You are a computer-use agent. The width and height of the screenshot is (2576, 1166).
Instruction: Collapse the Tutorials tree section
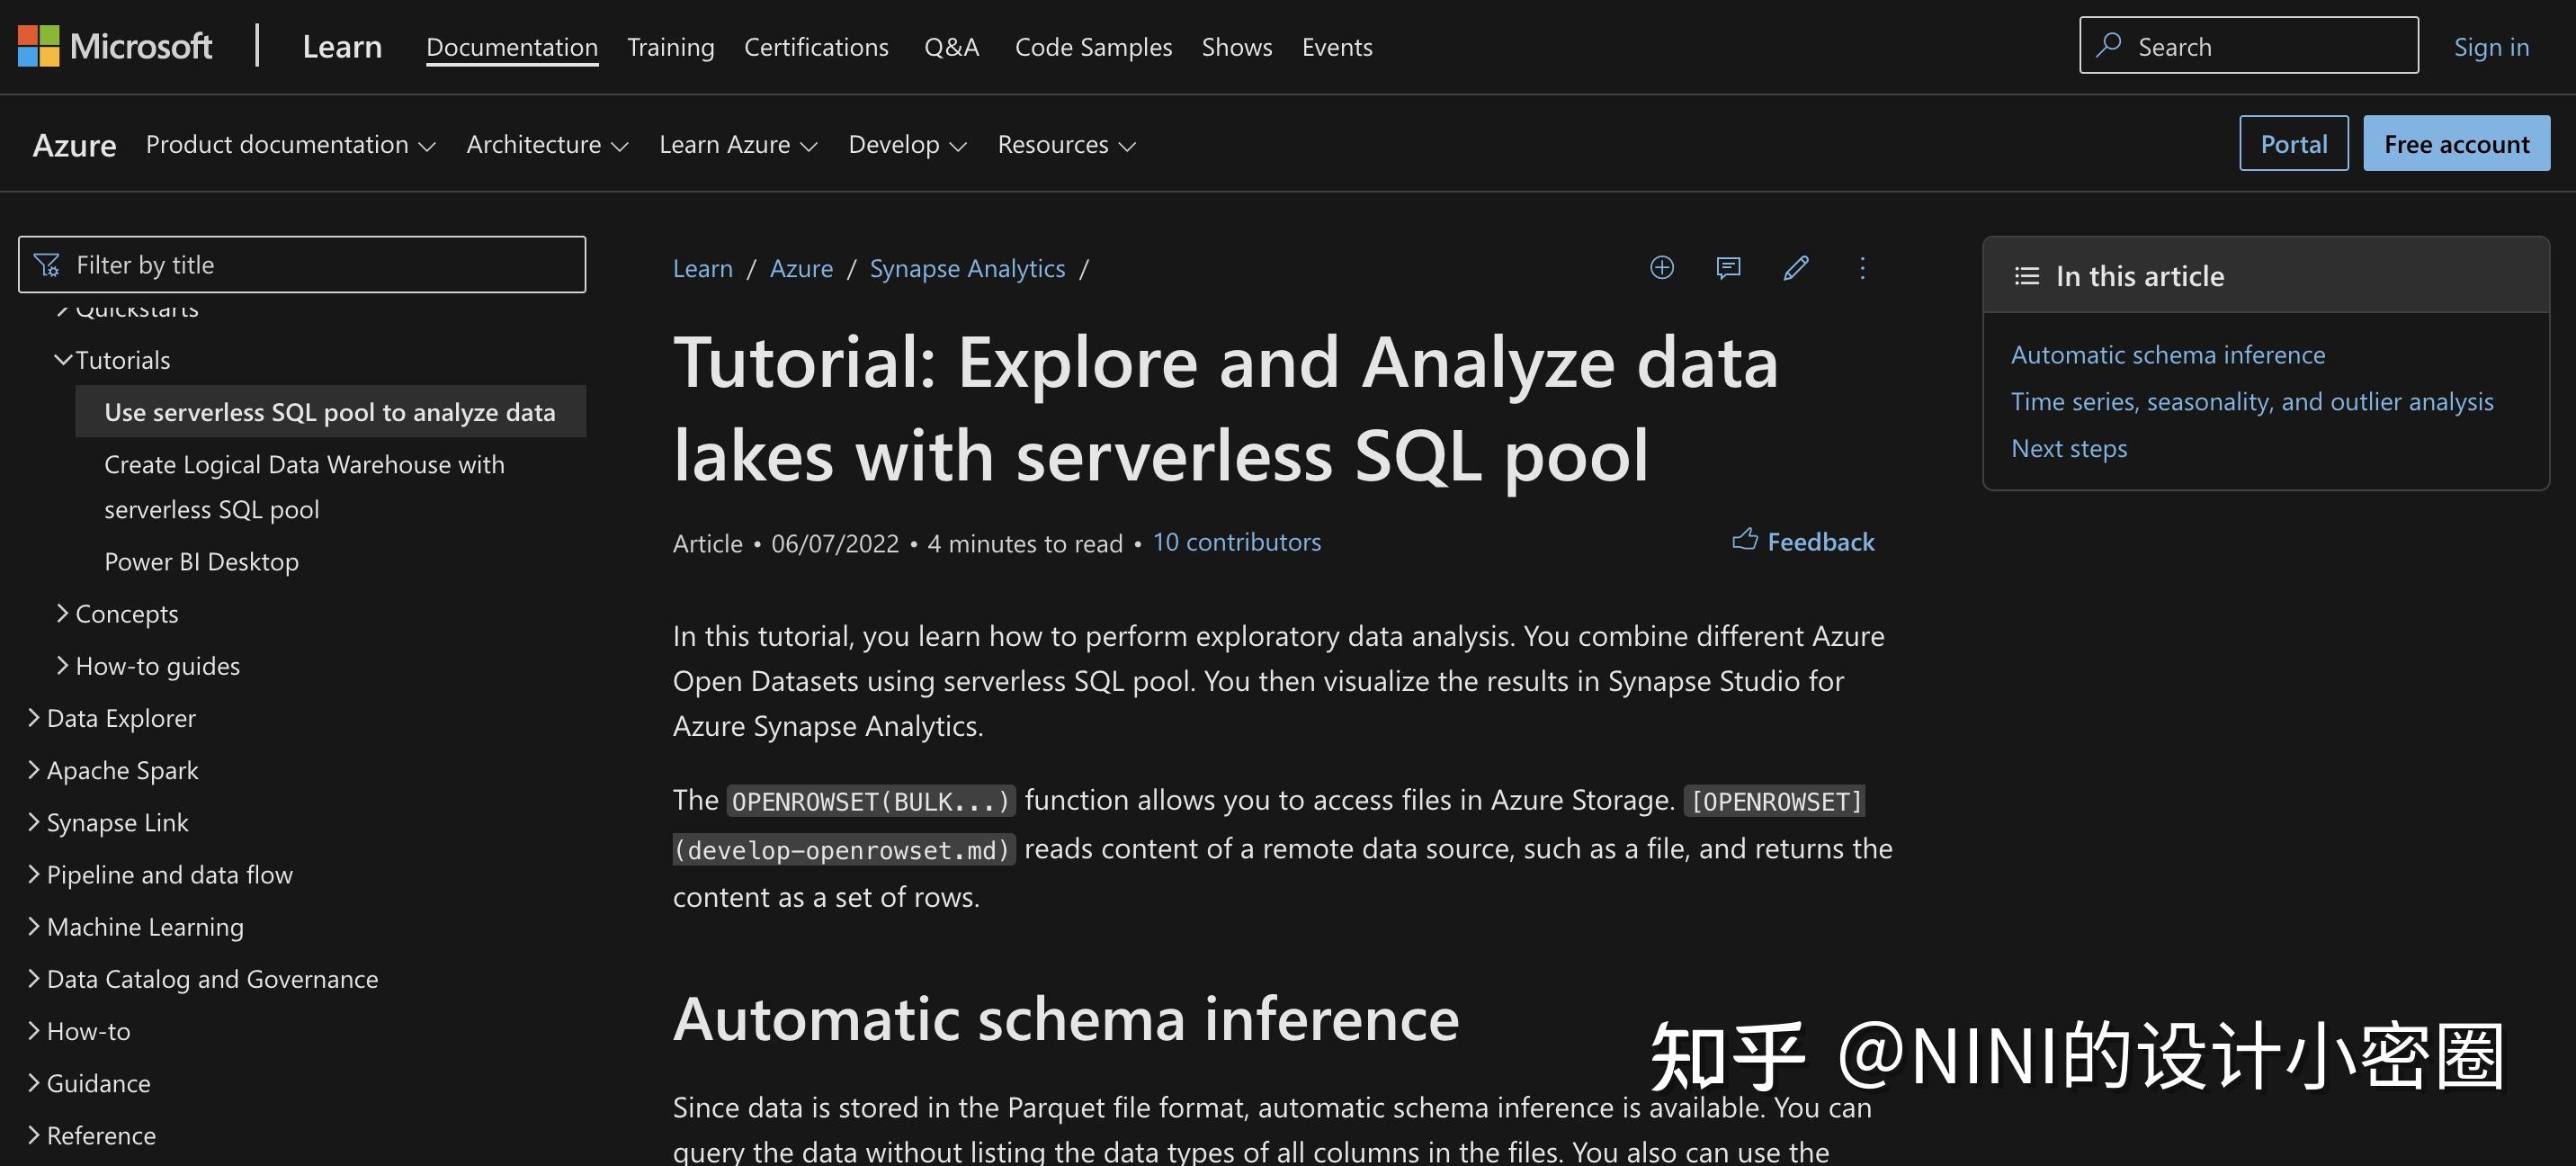[63, 360]
